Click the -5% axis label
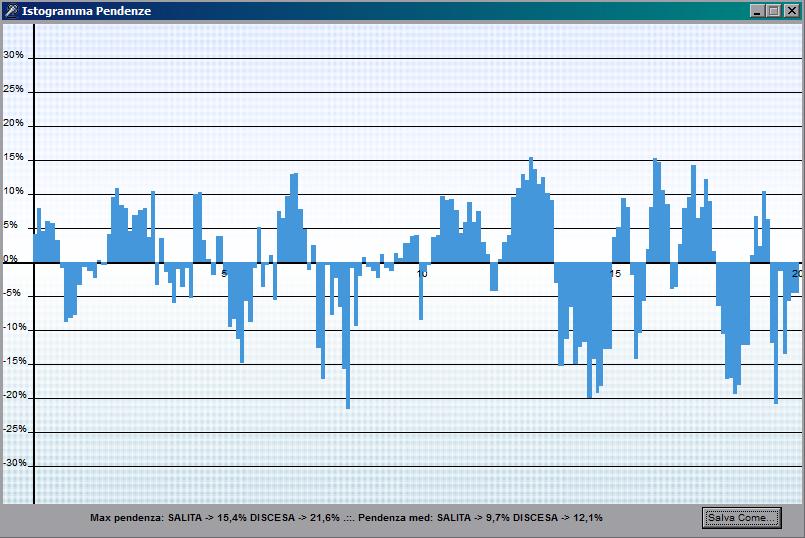 point(13,293)
